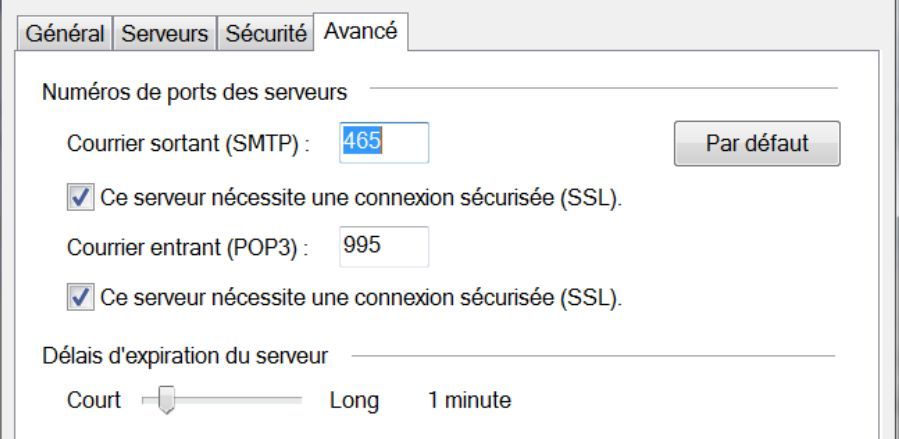Open the Serveurs tab
The height and width of the screenshot is (439, 899).
pos(164,32)
